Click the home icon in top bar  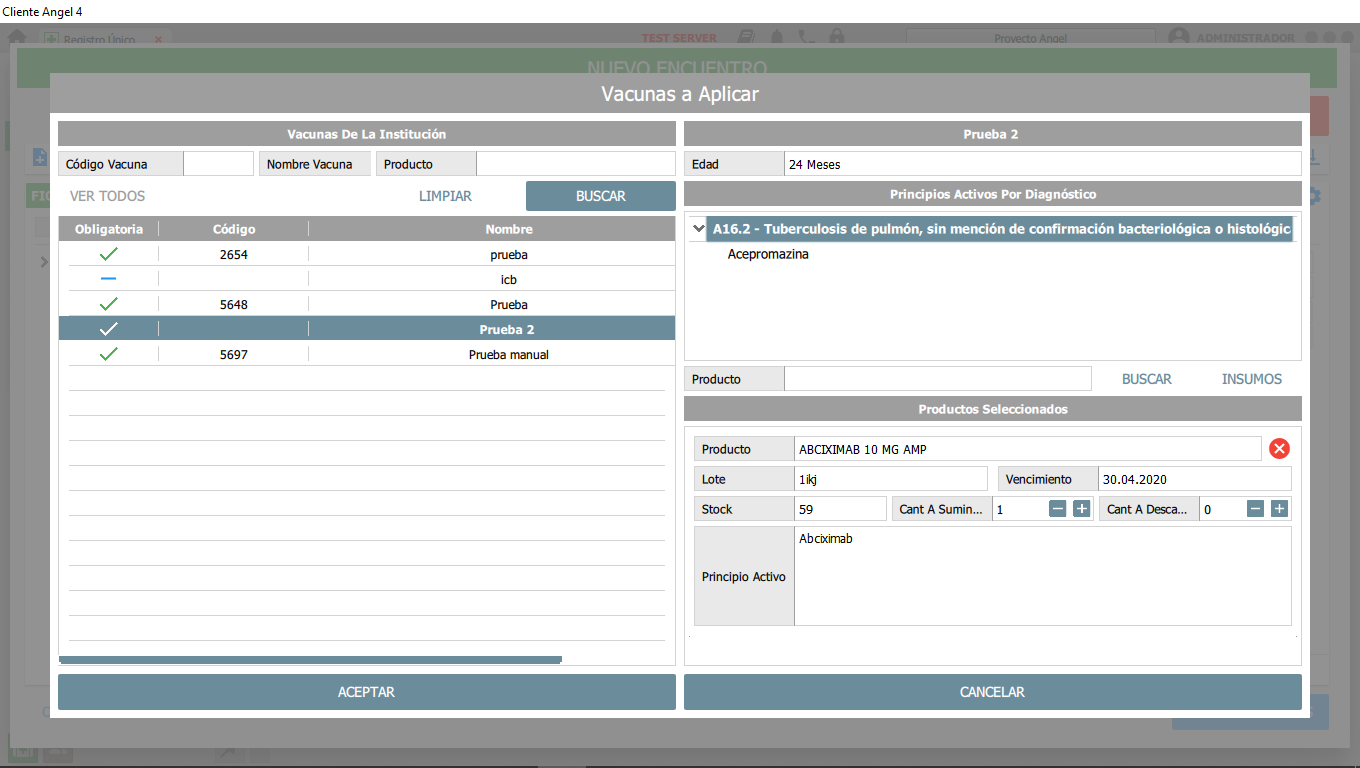(x=16, y=36)
